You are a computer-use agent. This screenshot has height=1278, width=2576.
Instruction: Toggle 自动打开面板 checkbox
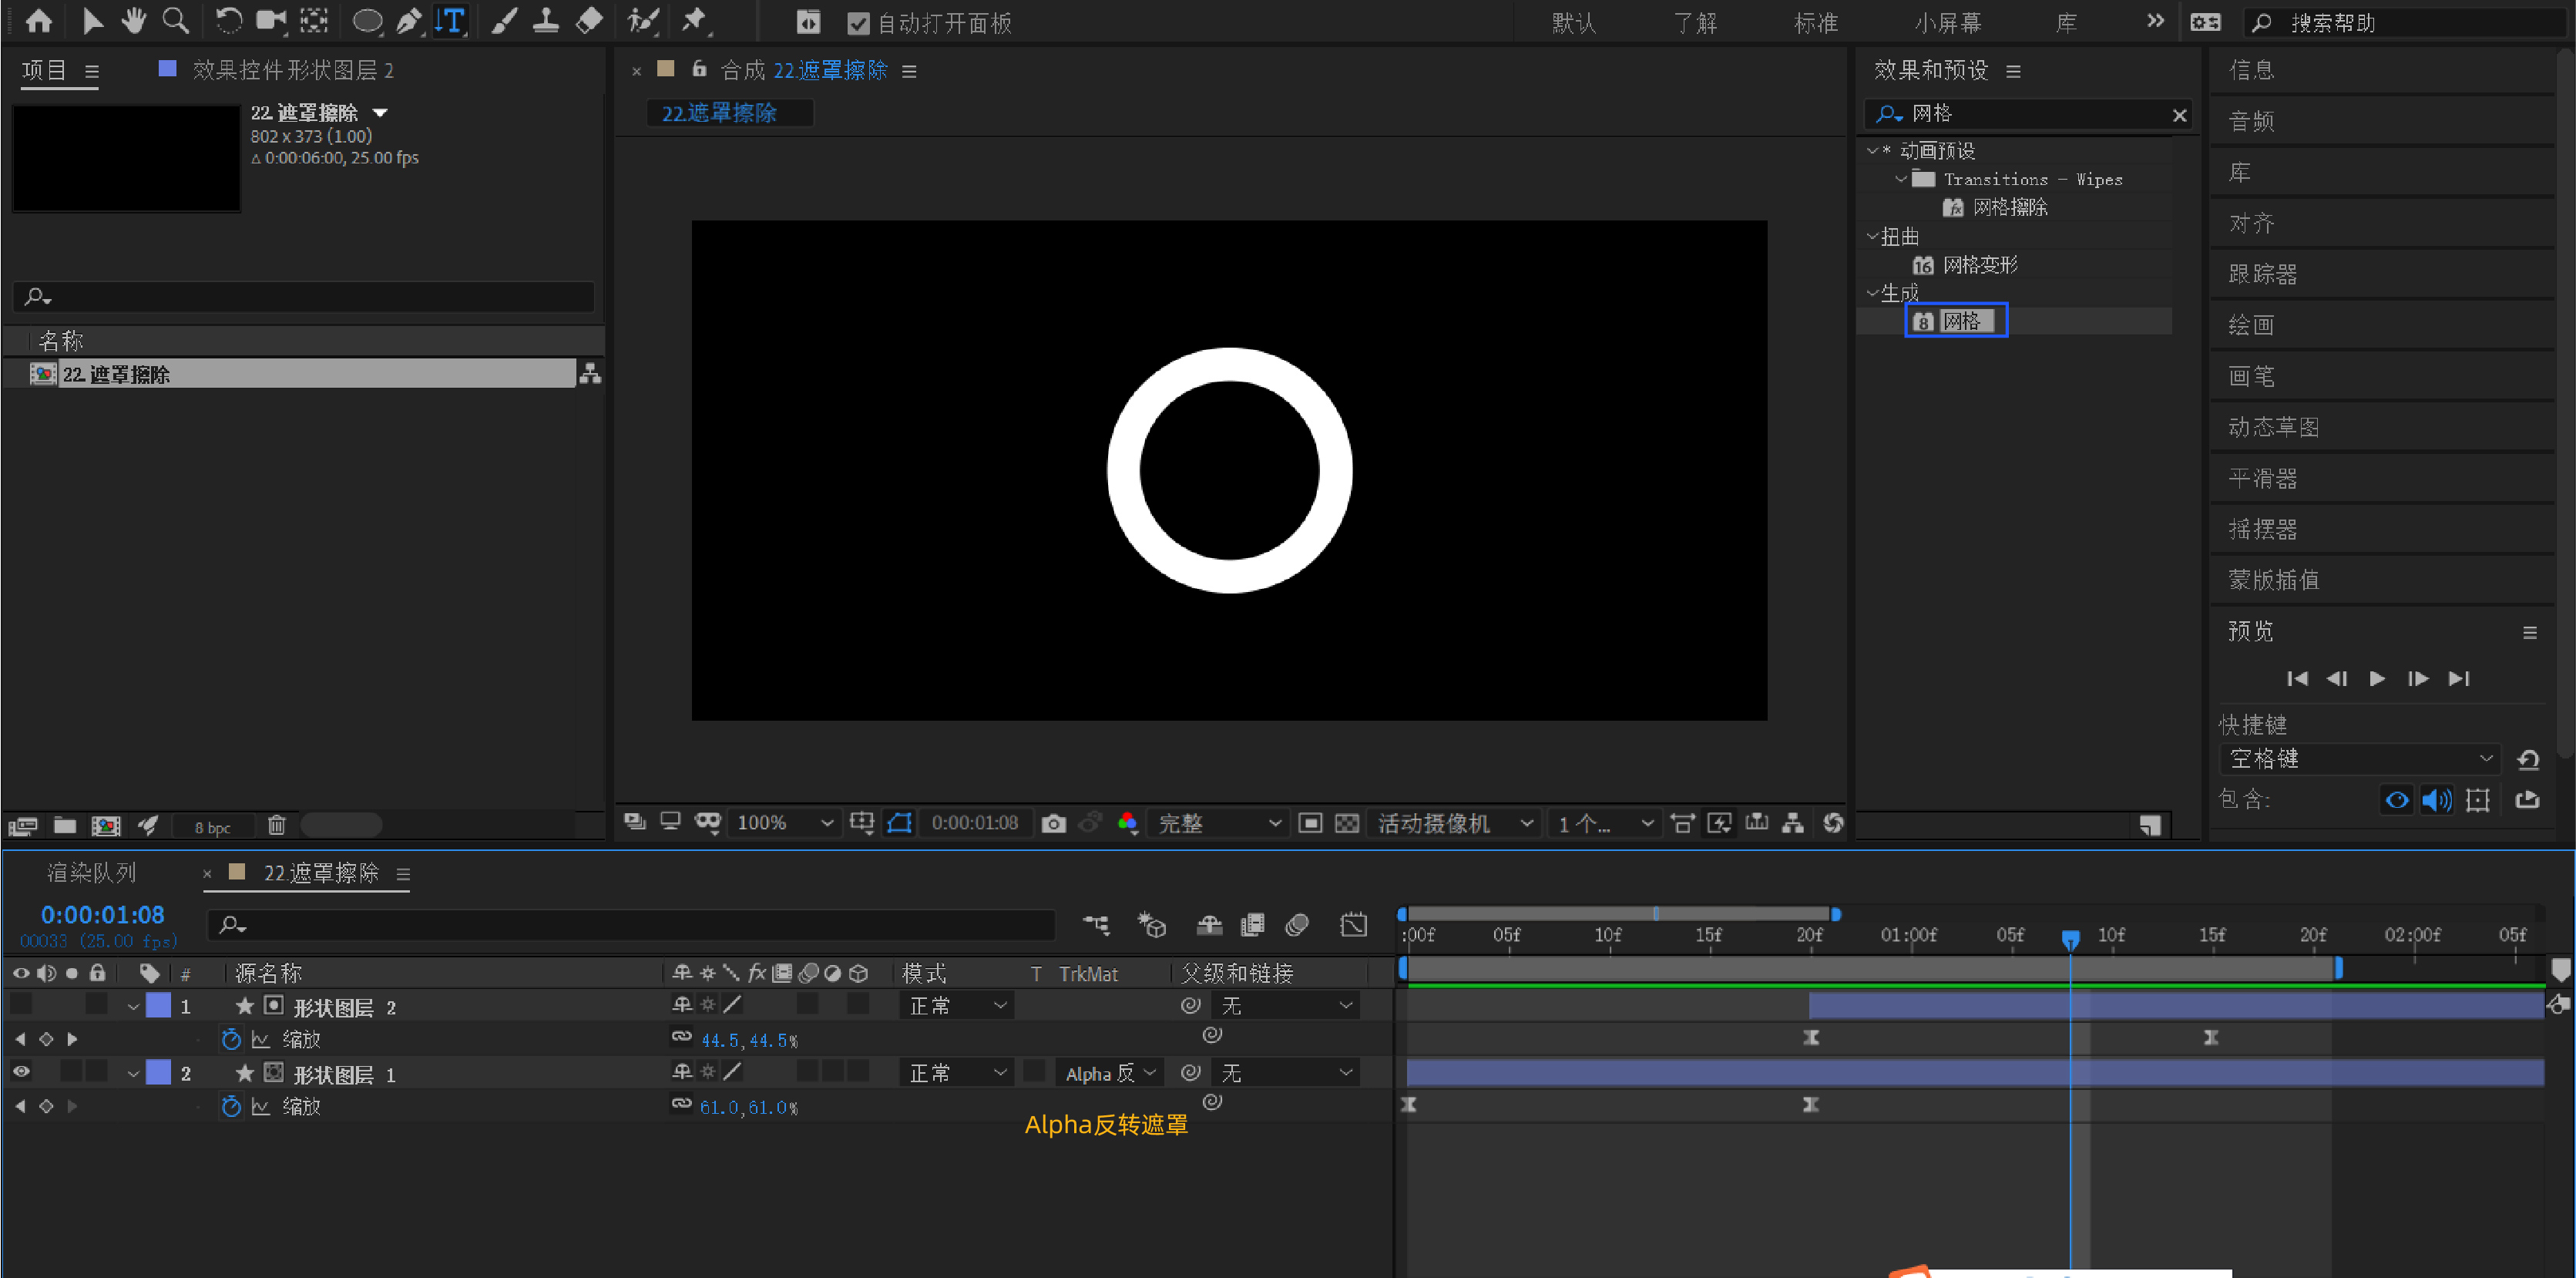tap(858, 23)
